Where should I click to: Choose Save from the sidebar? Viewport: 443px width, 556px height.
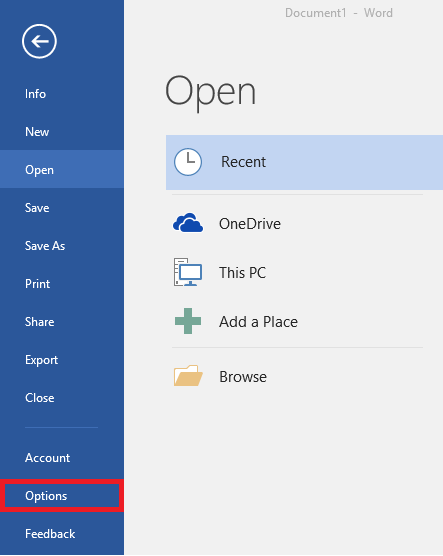(62, 208)
